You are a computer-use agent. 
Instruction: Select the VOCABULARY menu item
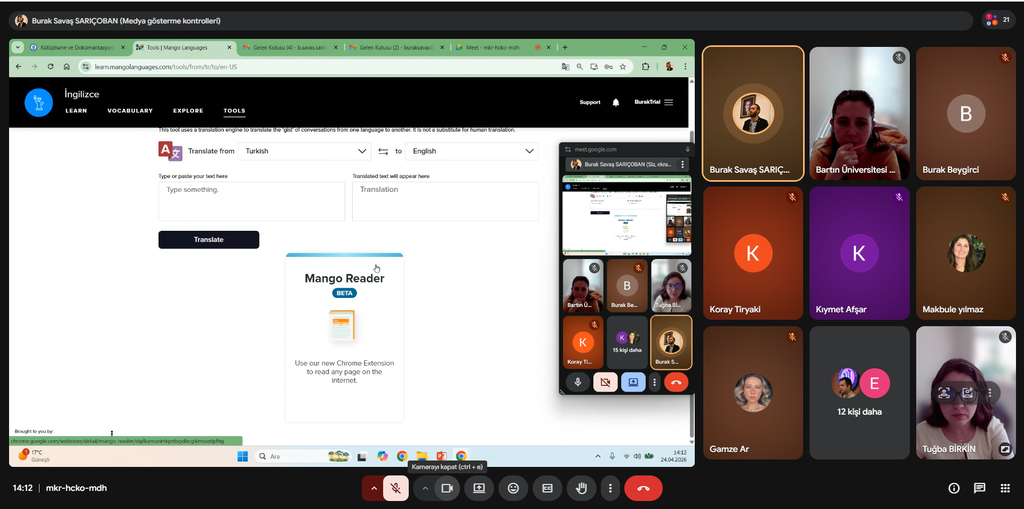130,111
